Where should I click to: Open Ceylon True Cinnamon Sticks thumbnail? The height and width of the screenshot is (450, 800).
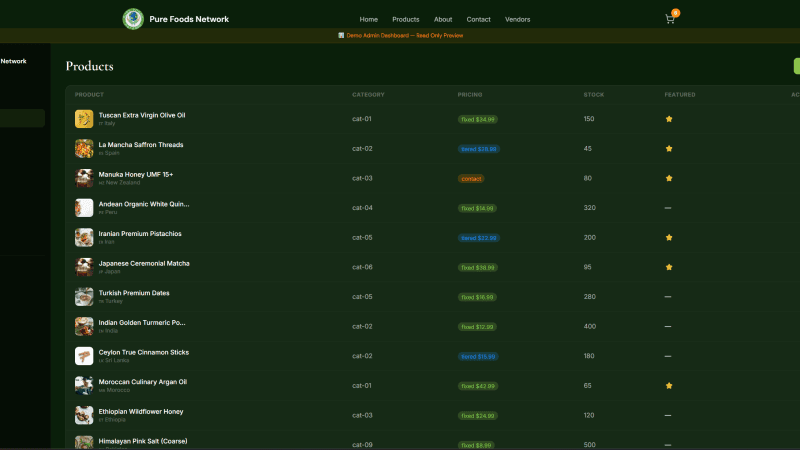(x=84, y=356)
